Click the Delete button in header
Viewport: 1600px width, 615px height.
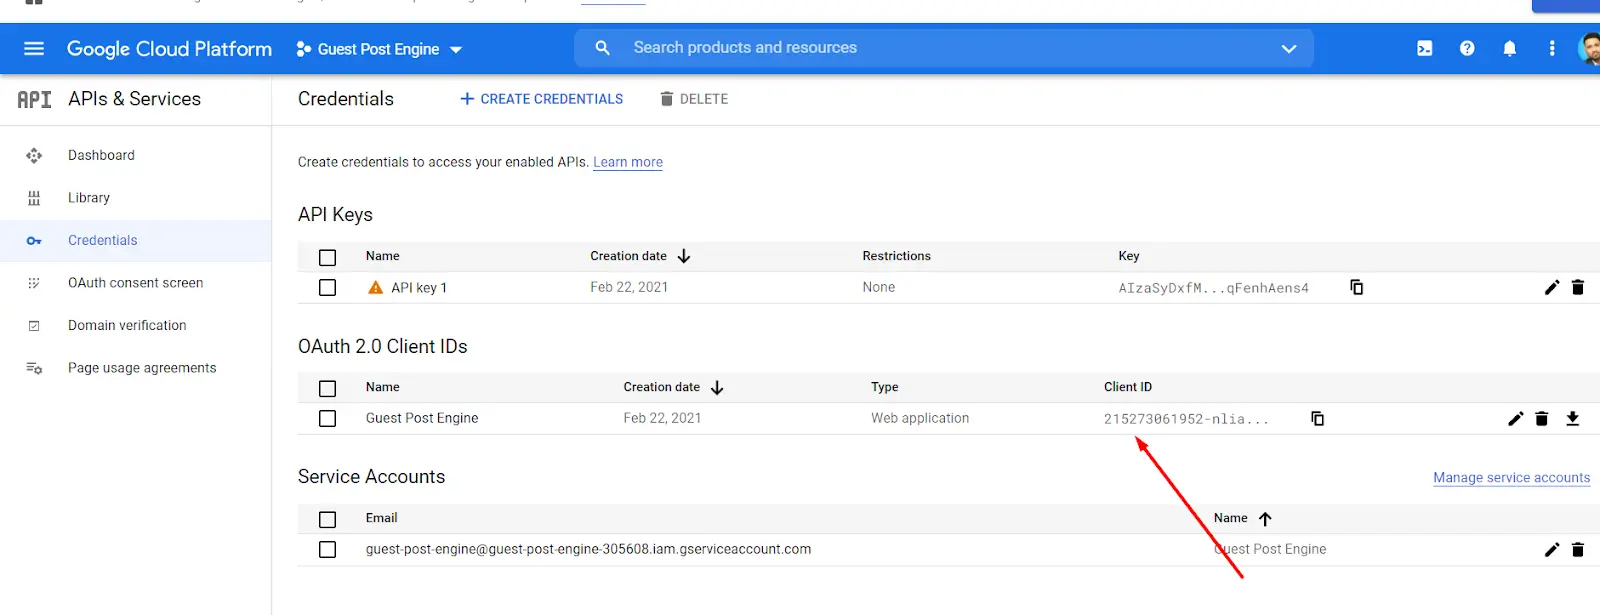[x=694, y=99]
